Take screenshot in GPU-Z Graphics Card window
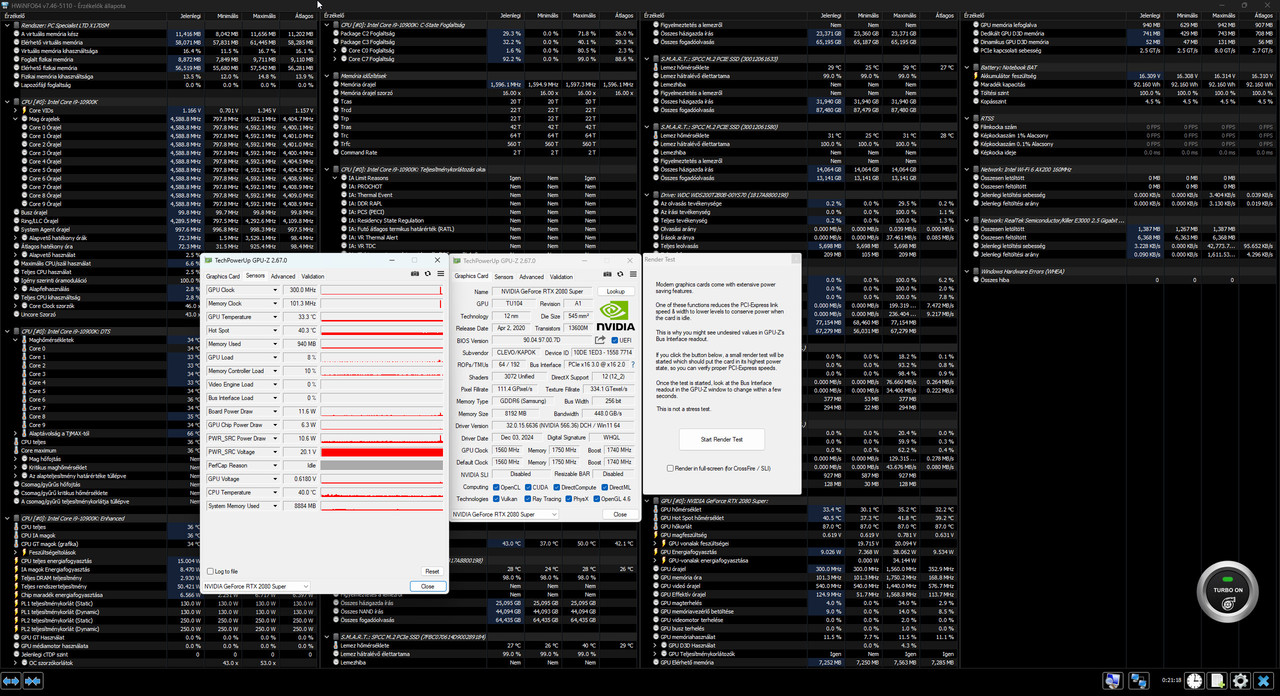This screenshot has height=696, width=1280. coord(608,274)
